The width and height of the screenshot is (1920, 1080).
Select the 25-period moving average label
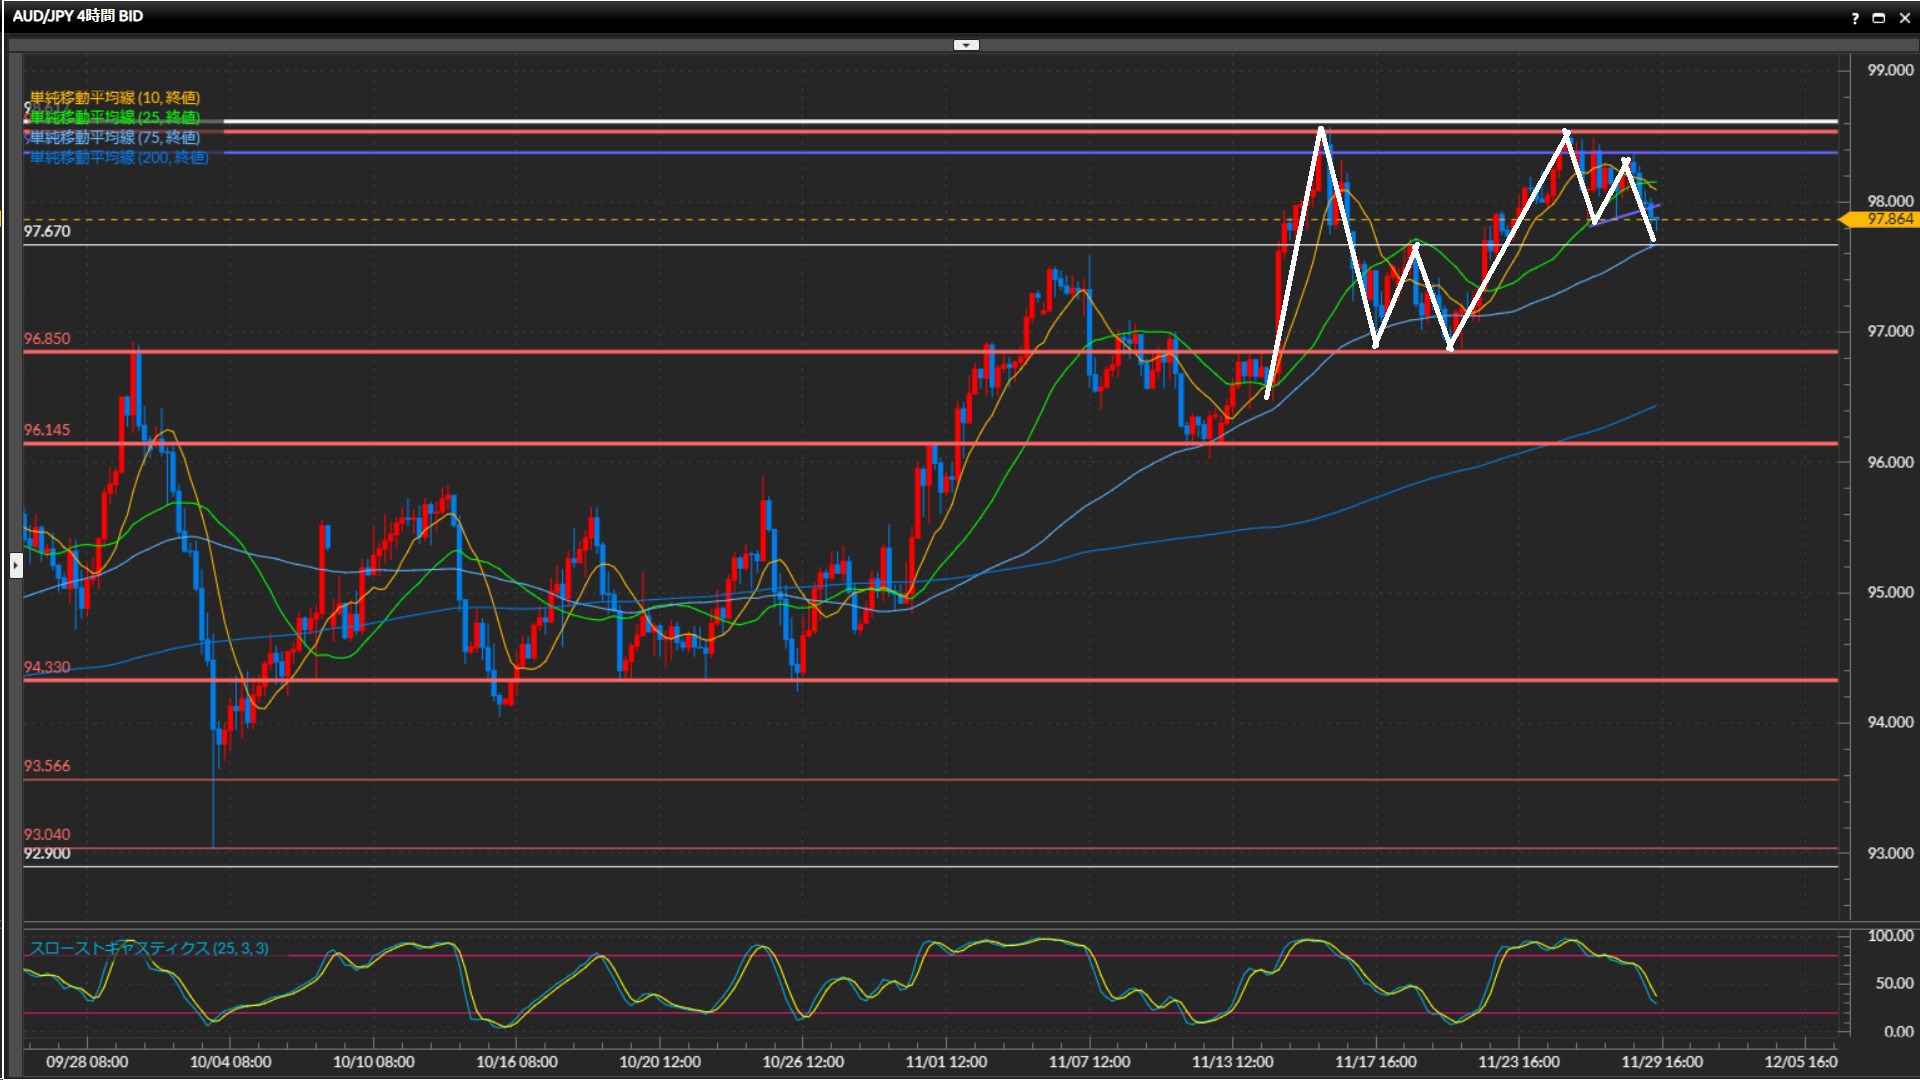pos(114,117)
